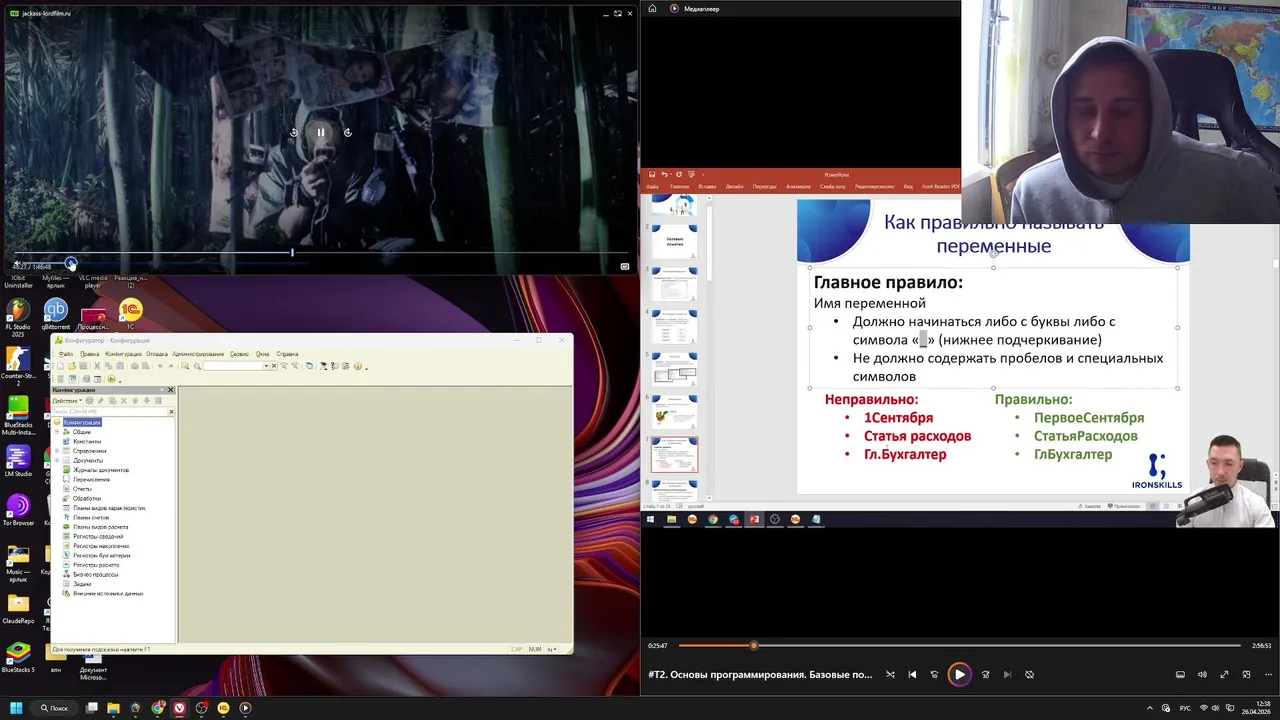Screen dimensions: 1280x720
Task: Select Константы in configuration tree
Action: pyautogui.click(x=87, y=441)
